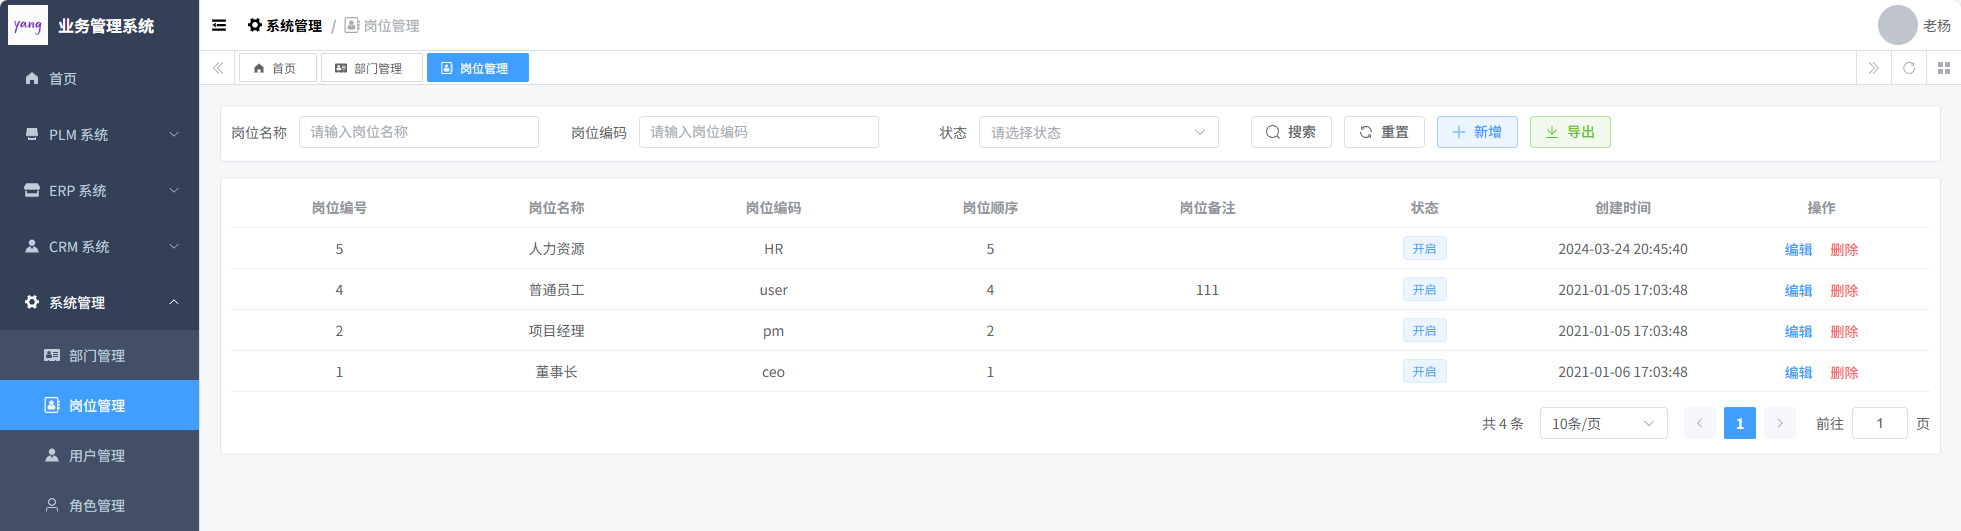Click 编辑 for the 人力资源 row
1961x531 pixels.
[1797, 250]
